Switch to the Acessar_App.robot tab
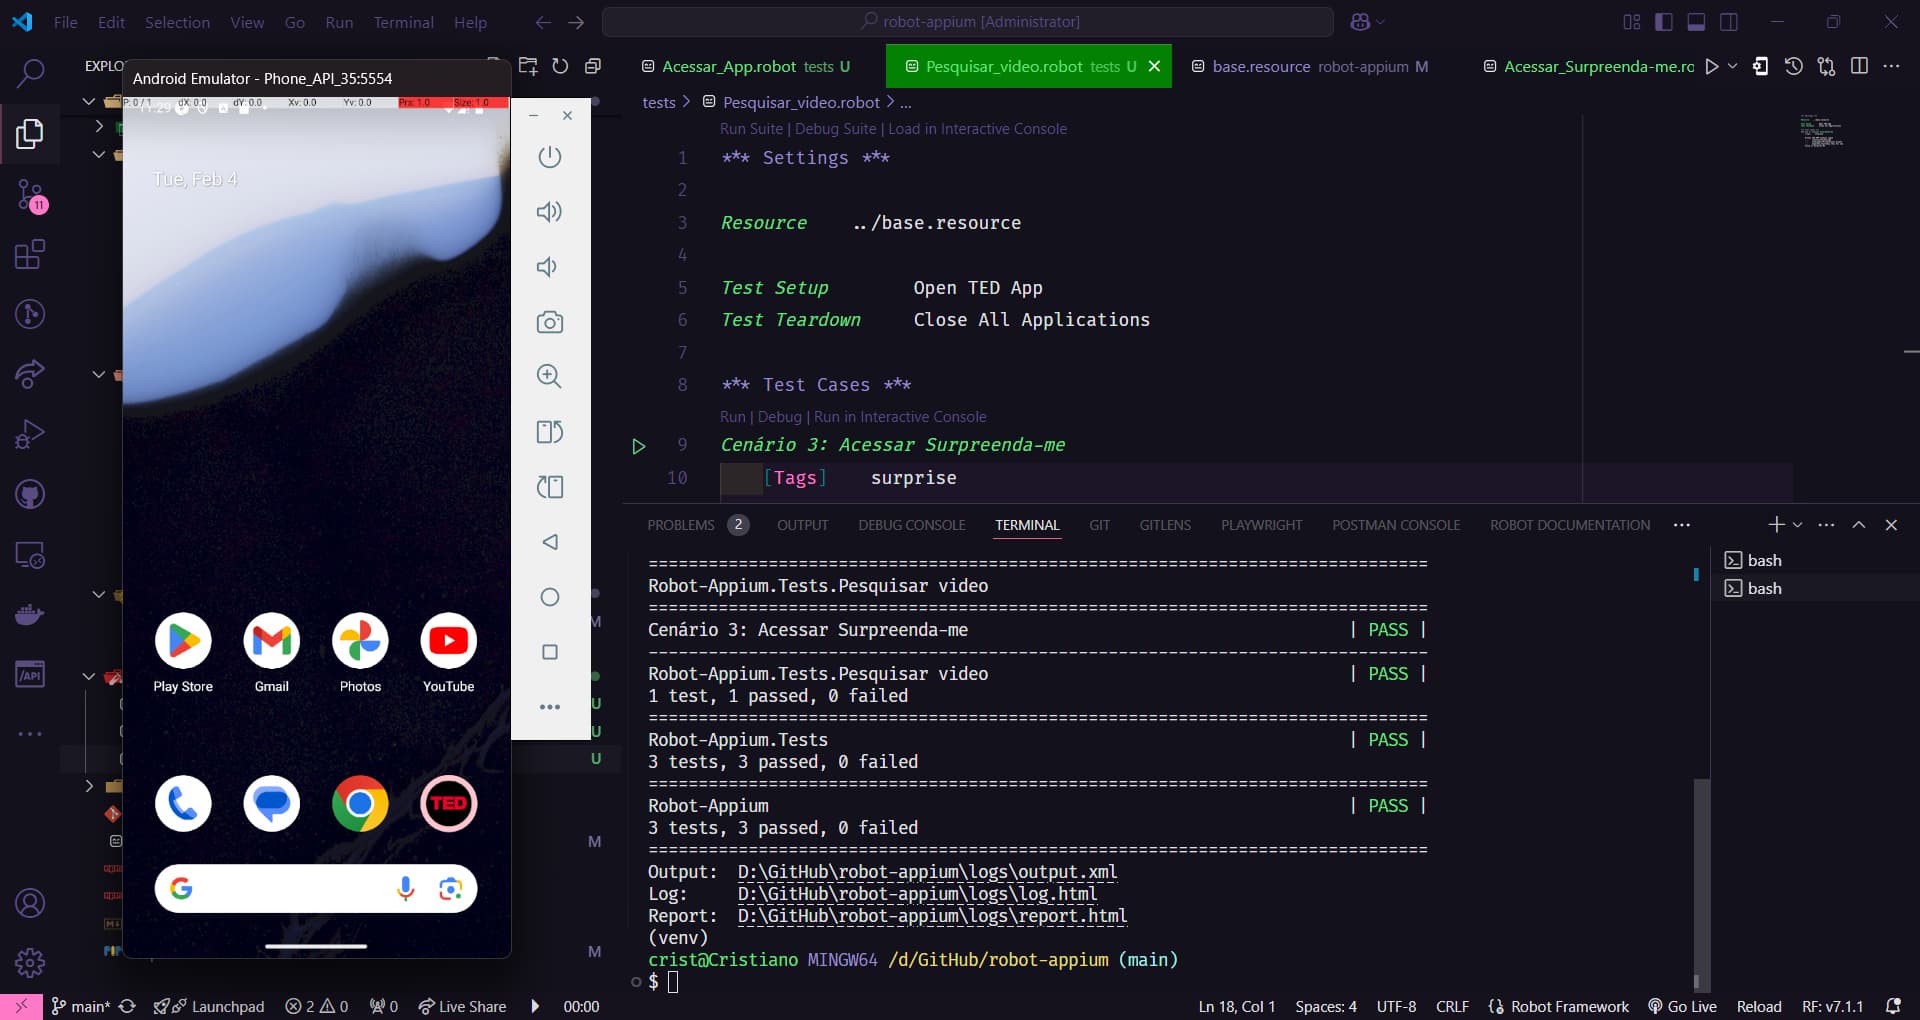Viewport: 1920px width, 1020px height. pyautogui.click(x=746, y=66)
